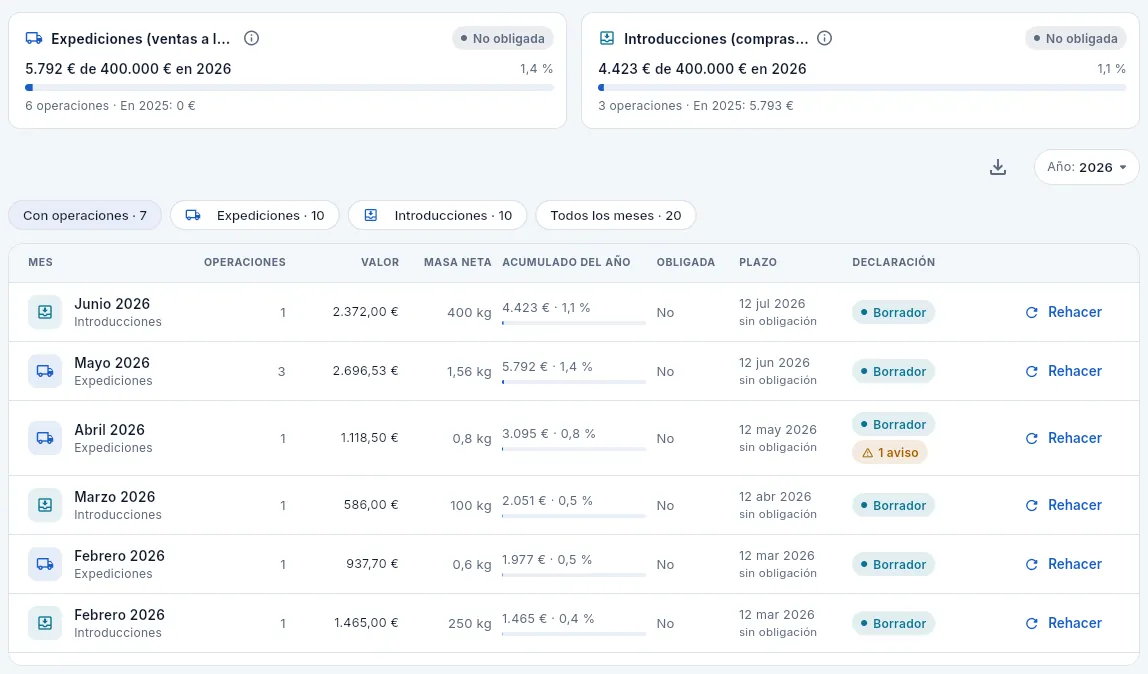This screenshot has height=674, width=1148.
Task: Click the 3.095 € · 0,8 % accumulated value
Action: pyautogui.click(x=549, y=434)
